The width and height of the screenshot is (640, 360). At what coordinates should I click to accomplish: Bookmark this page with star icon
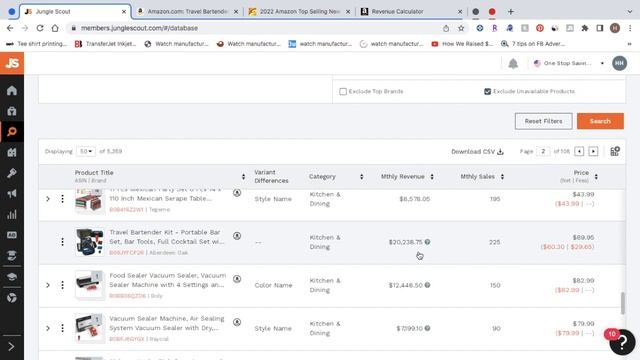(461, 28)
